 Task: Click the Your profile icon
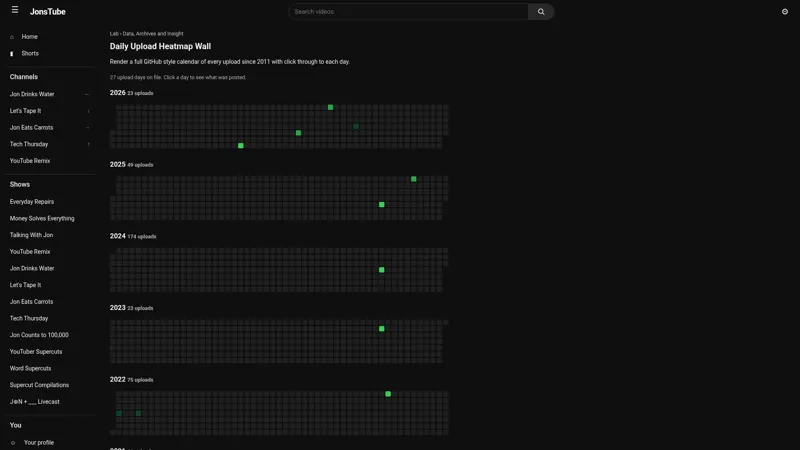13,443
